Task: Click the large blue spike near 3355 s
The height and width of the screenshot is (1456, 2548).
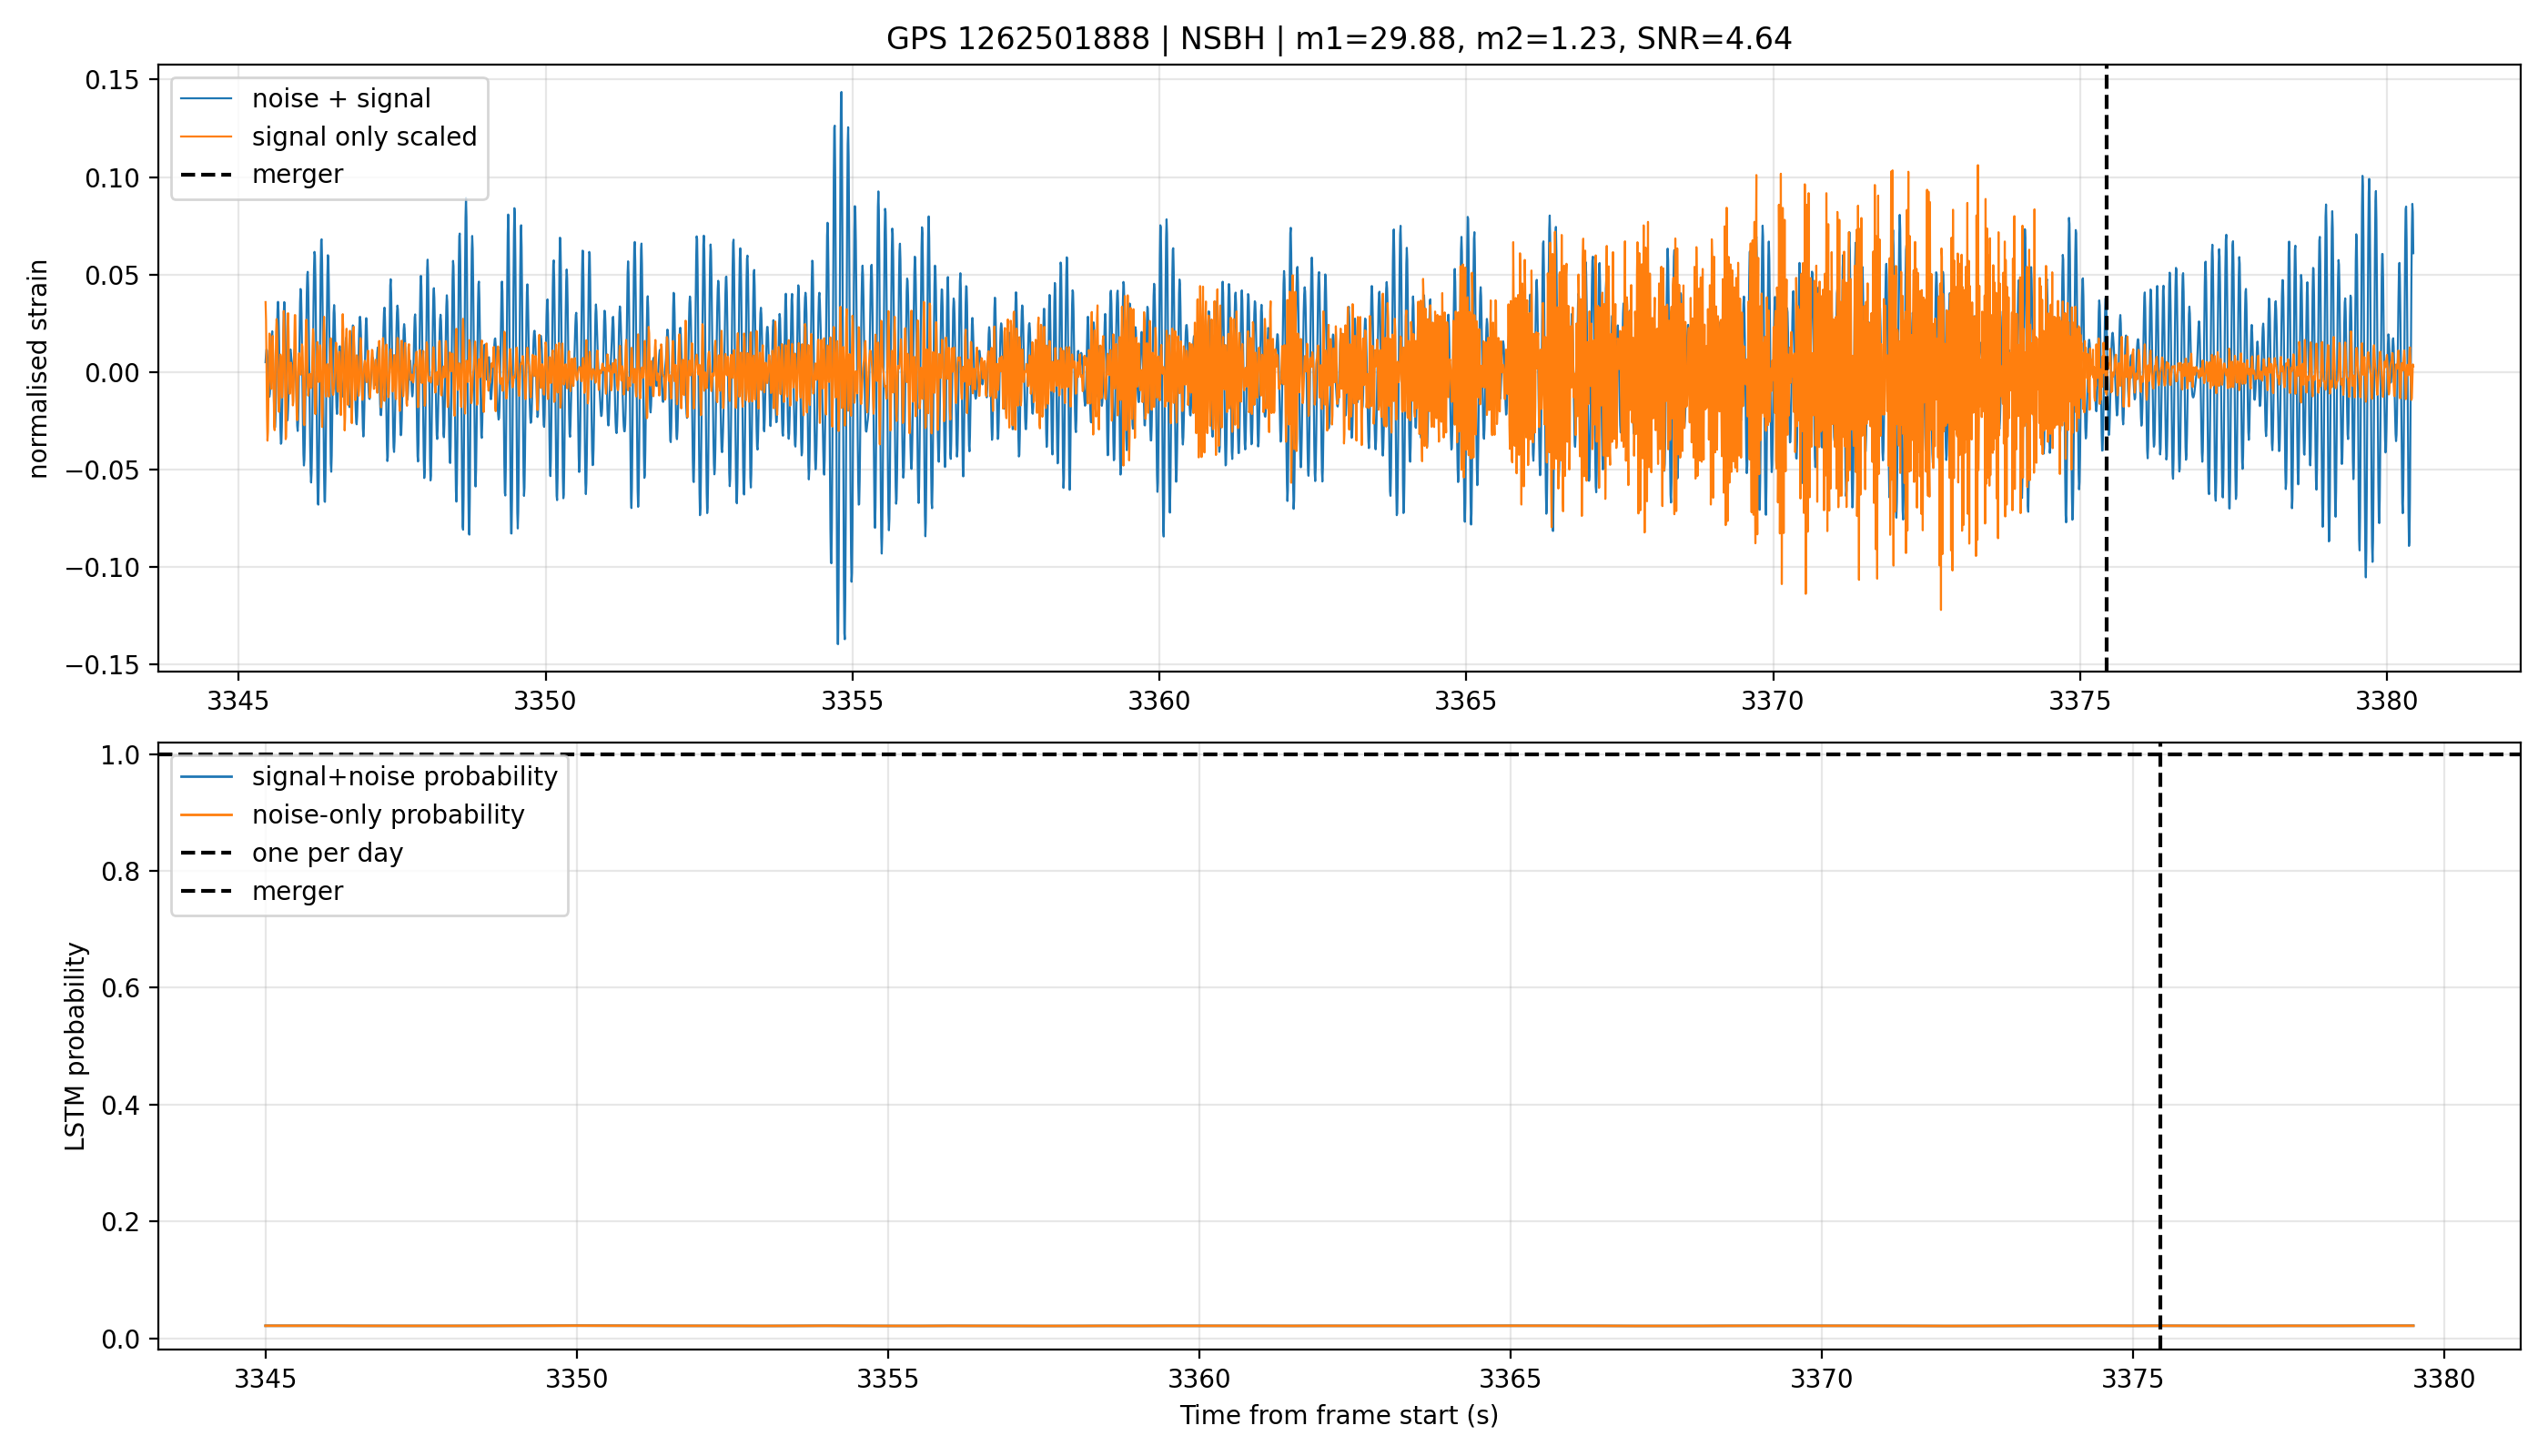Action: tap(840, 368)
